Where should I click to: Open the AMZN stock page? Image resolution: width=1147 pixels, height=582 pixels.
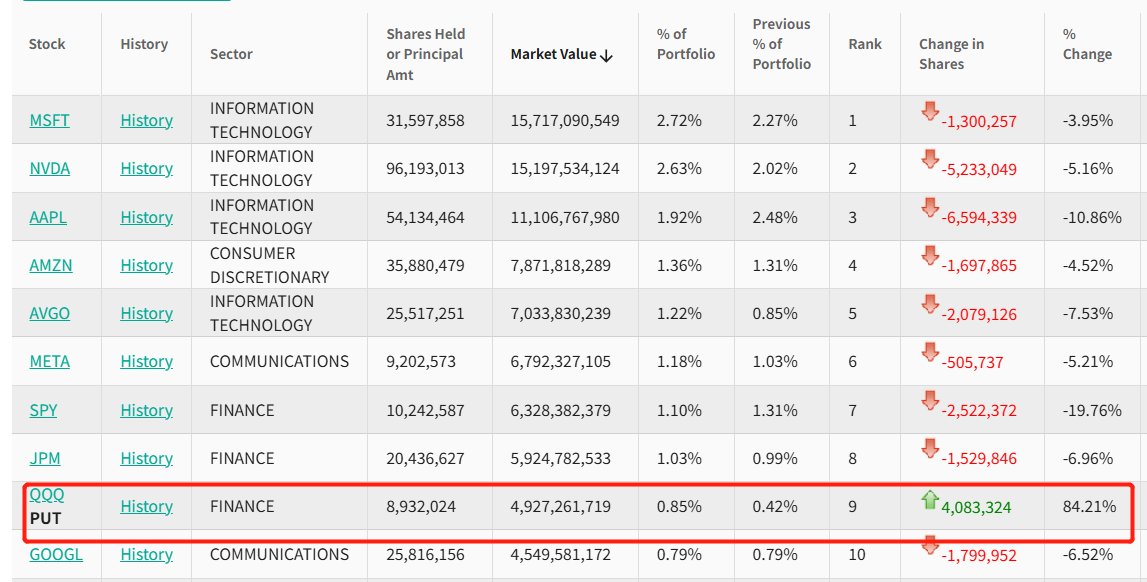pyautogui.click(x=50, y=265)
